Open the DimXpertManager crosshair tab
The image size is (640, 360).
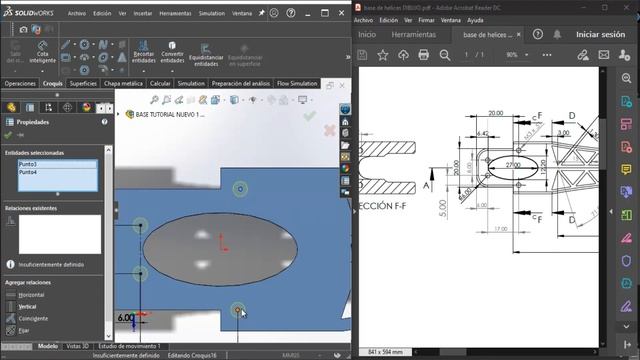[x=67, y=107]
